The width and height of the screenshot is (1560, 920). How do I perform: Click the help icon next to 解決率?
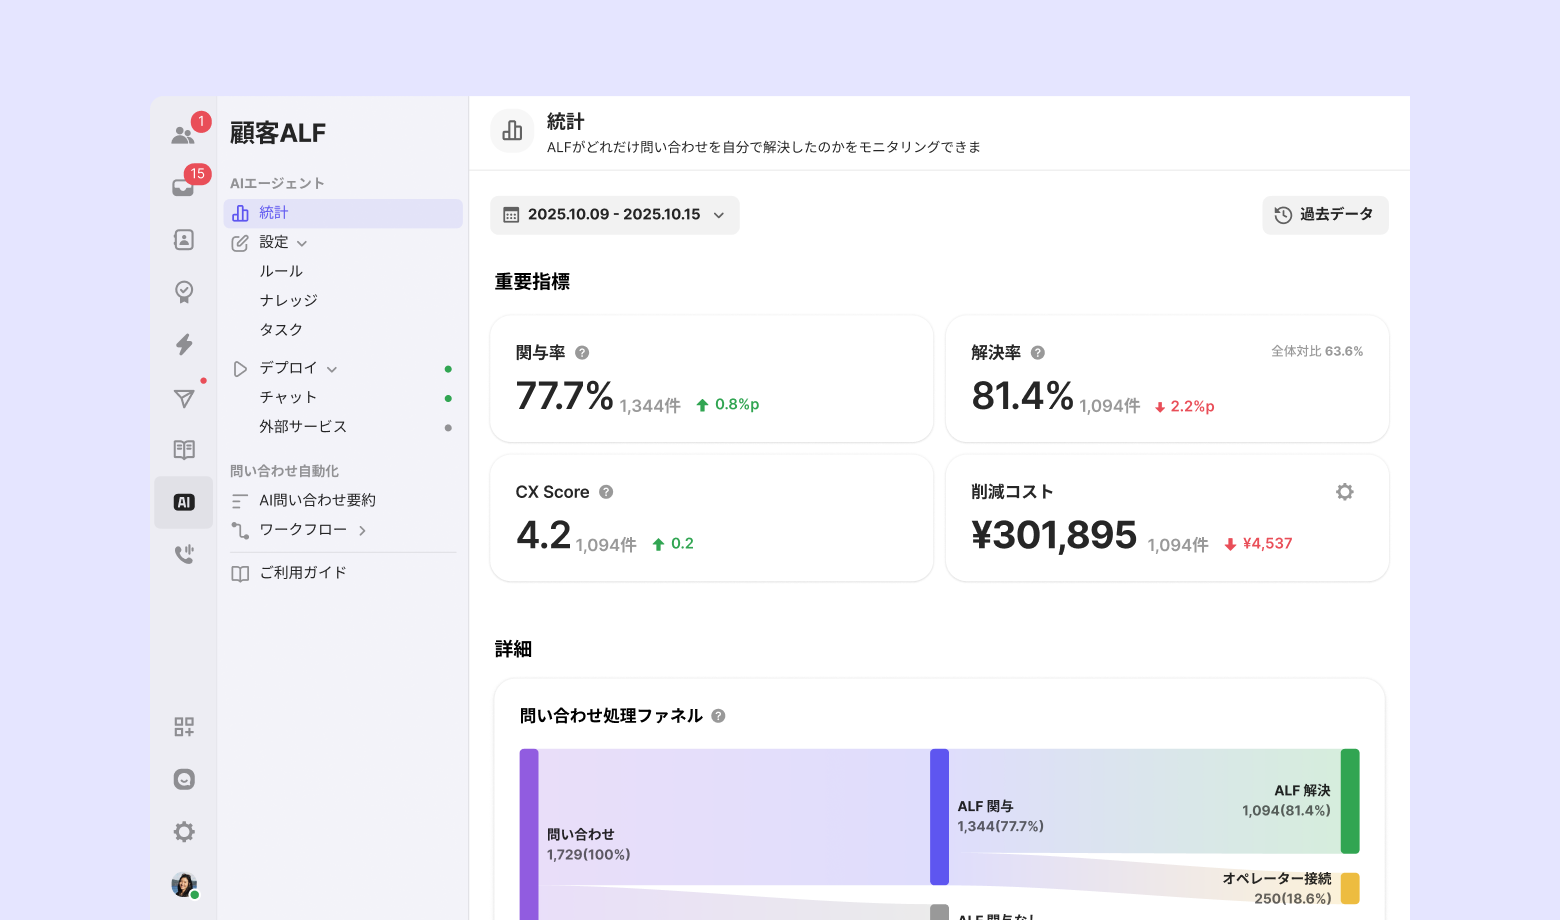(1038, 353)
